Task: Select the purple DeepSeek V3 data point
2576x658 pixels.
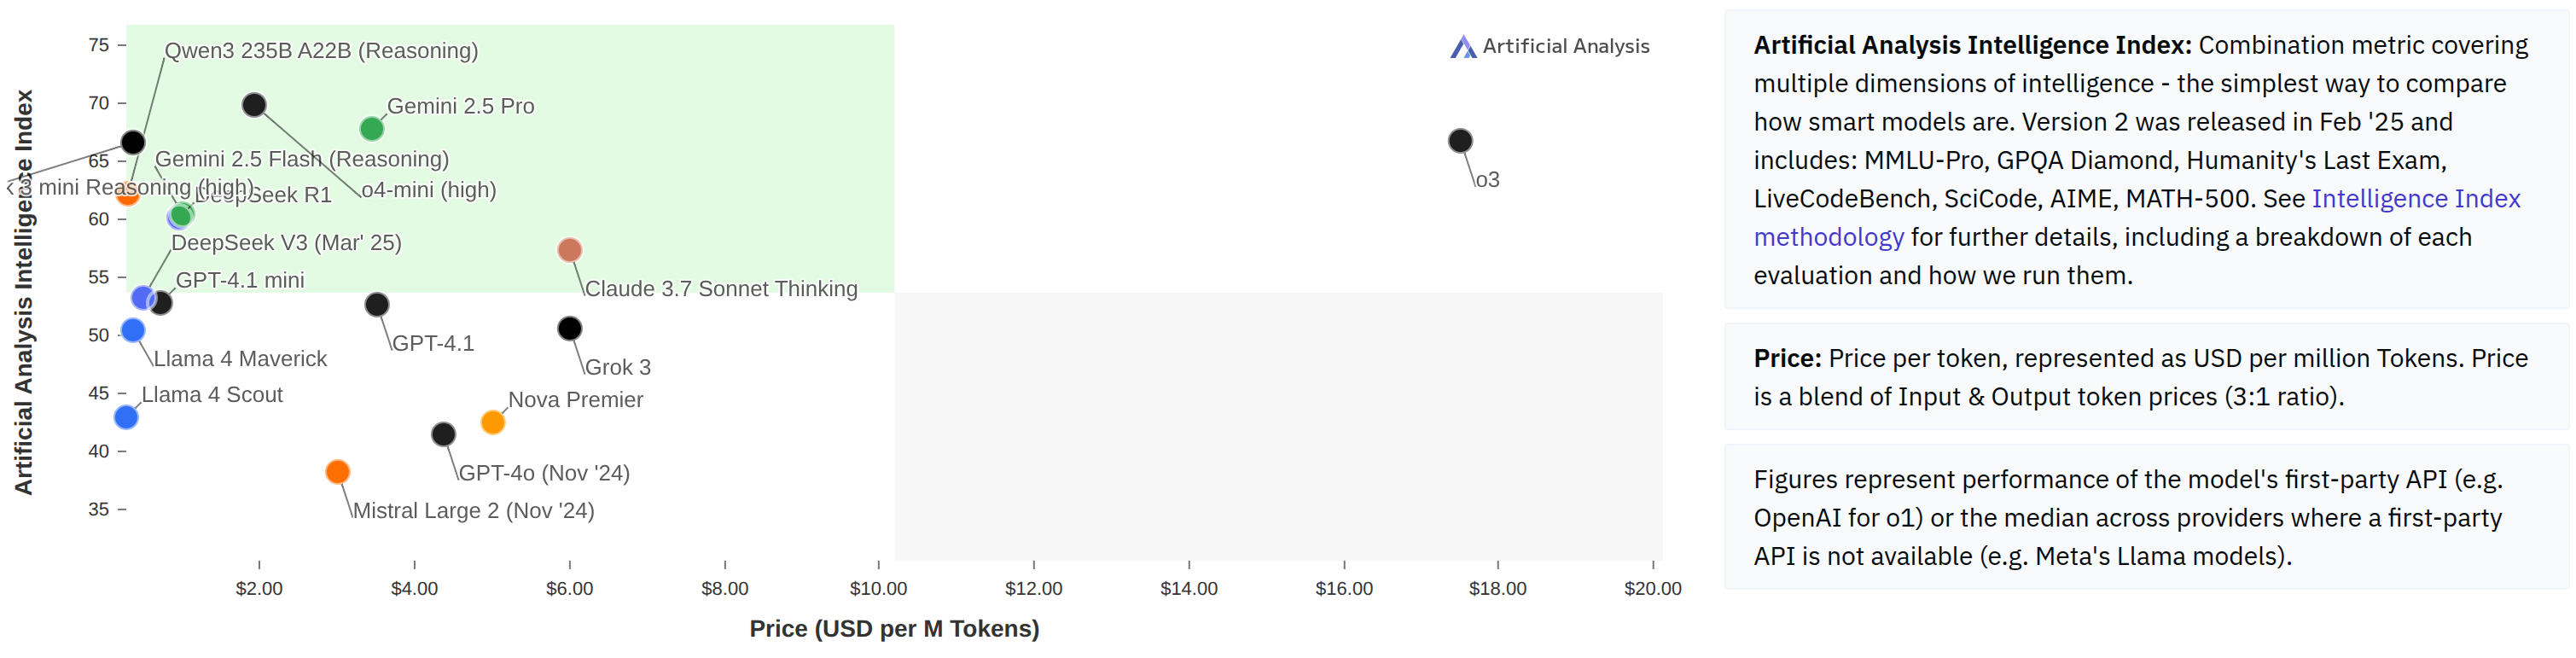Action: (x=143, y=298)
